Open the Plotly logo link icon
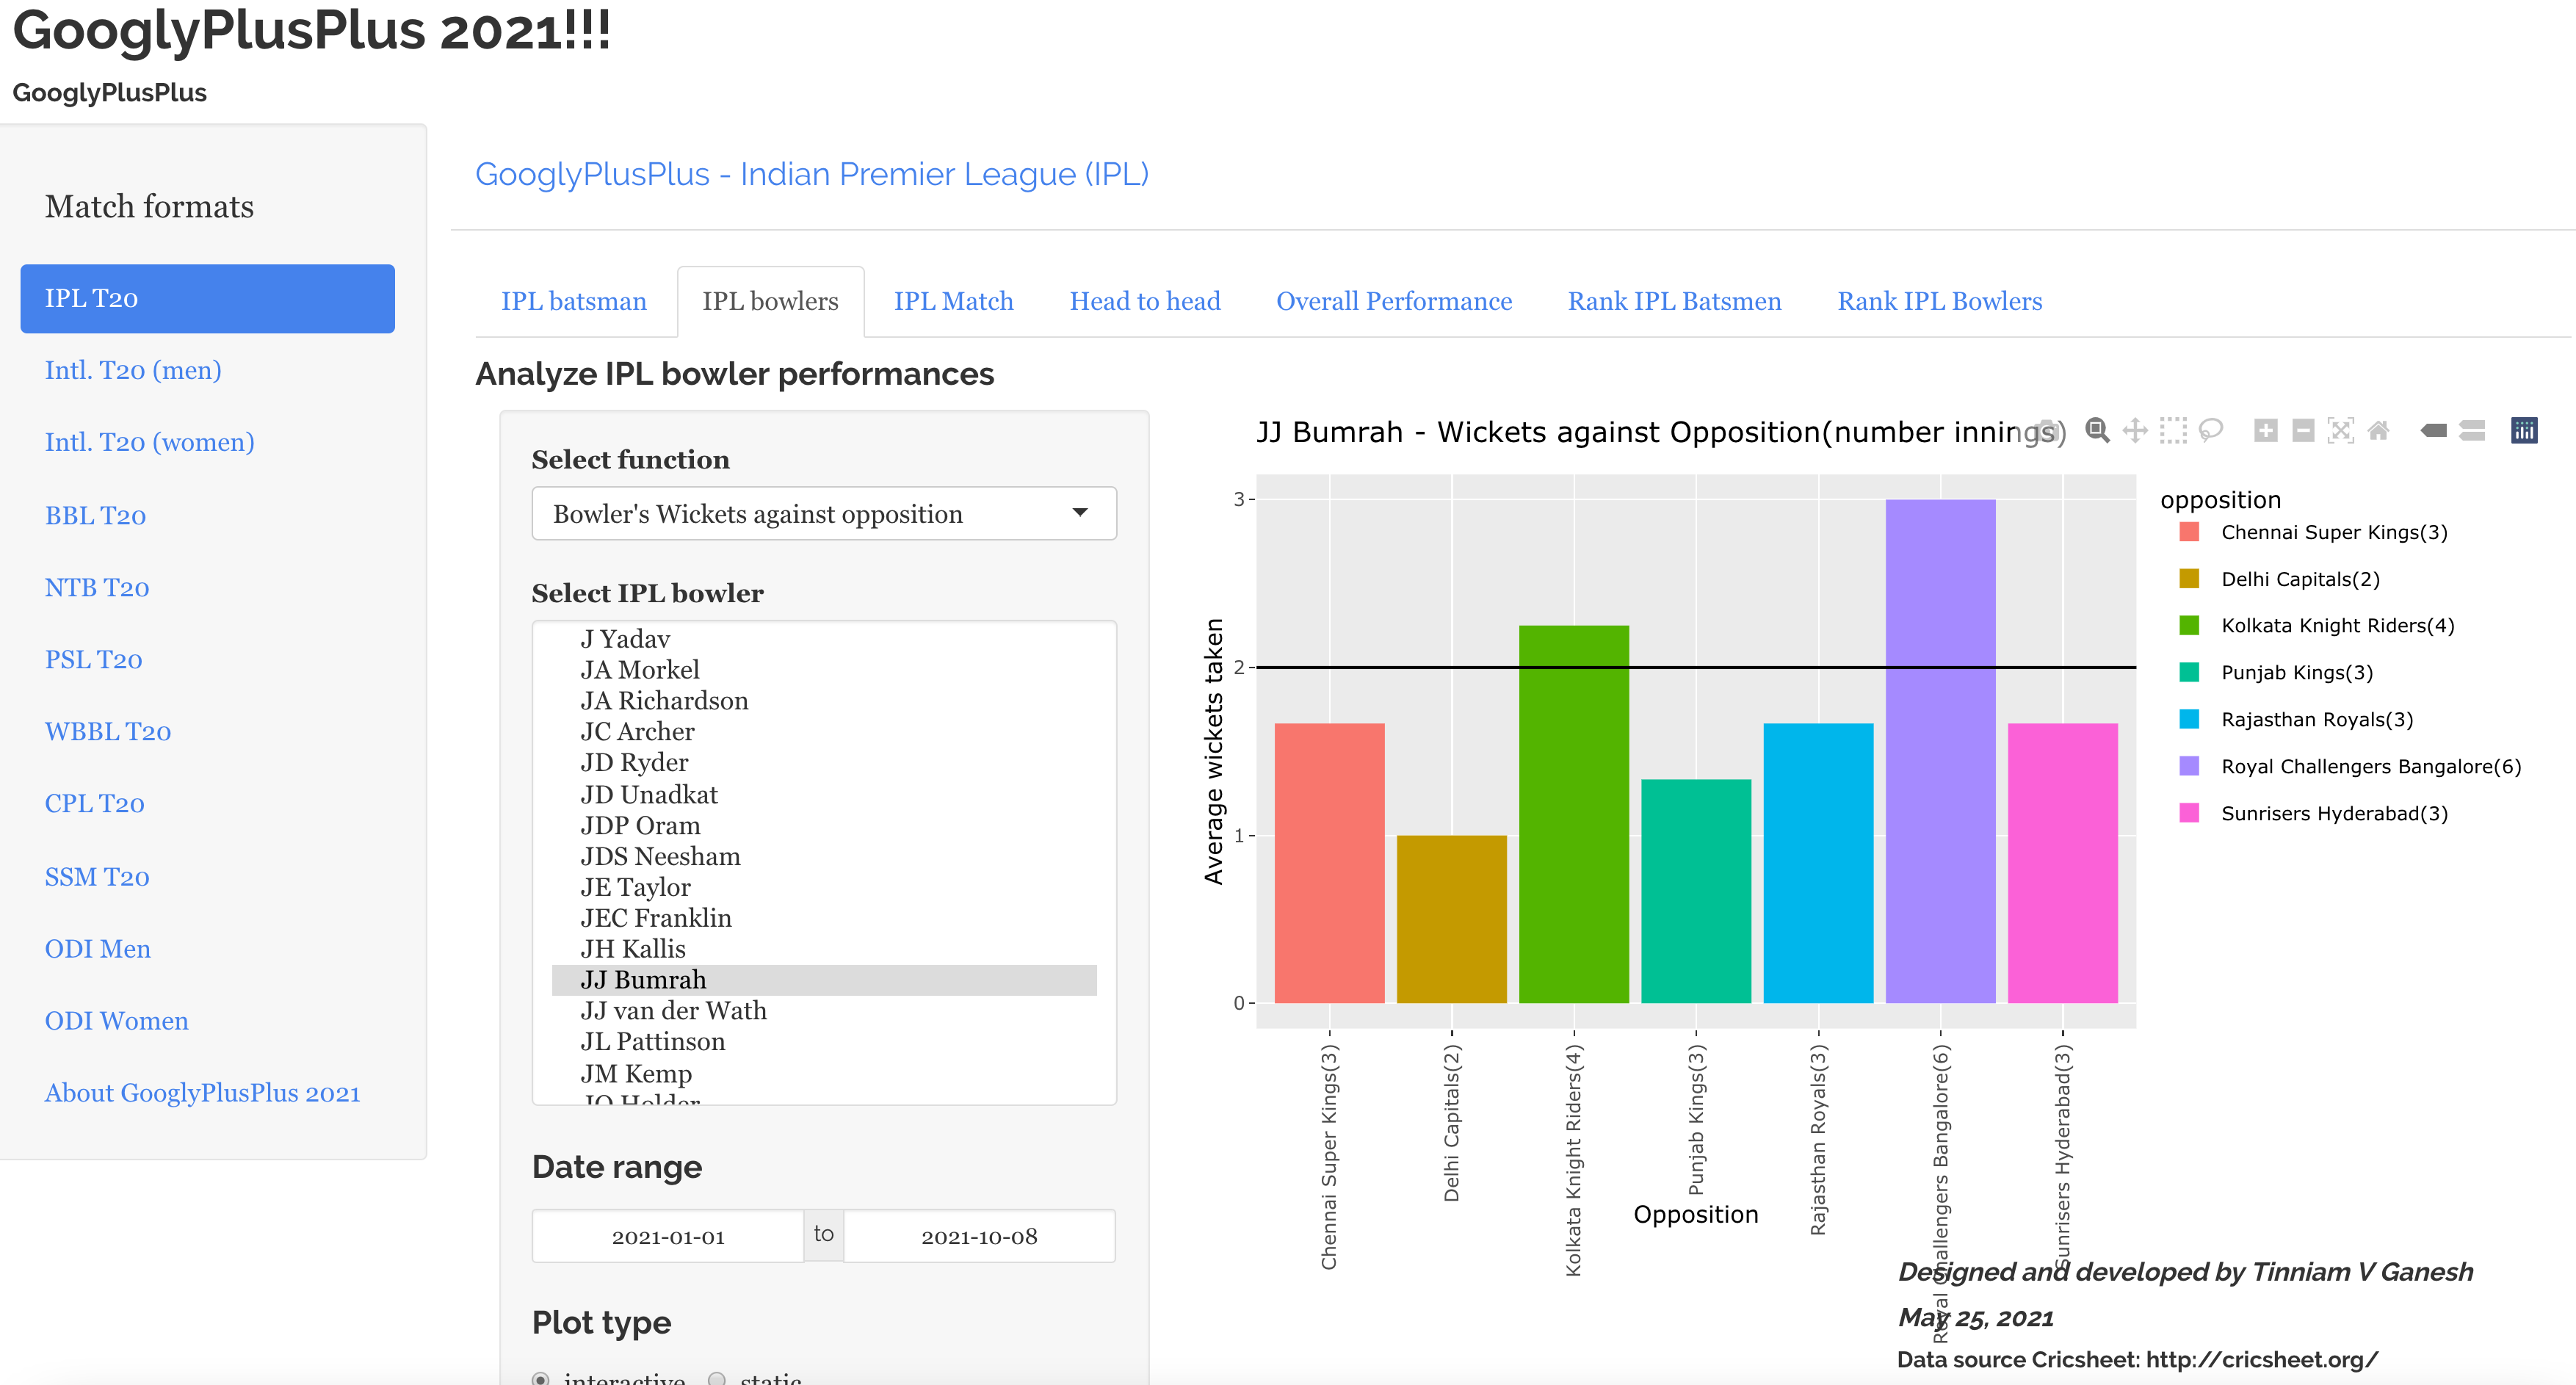 2524,431
